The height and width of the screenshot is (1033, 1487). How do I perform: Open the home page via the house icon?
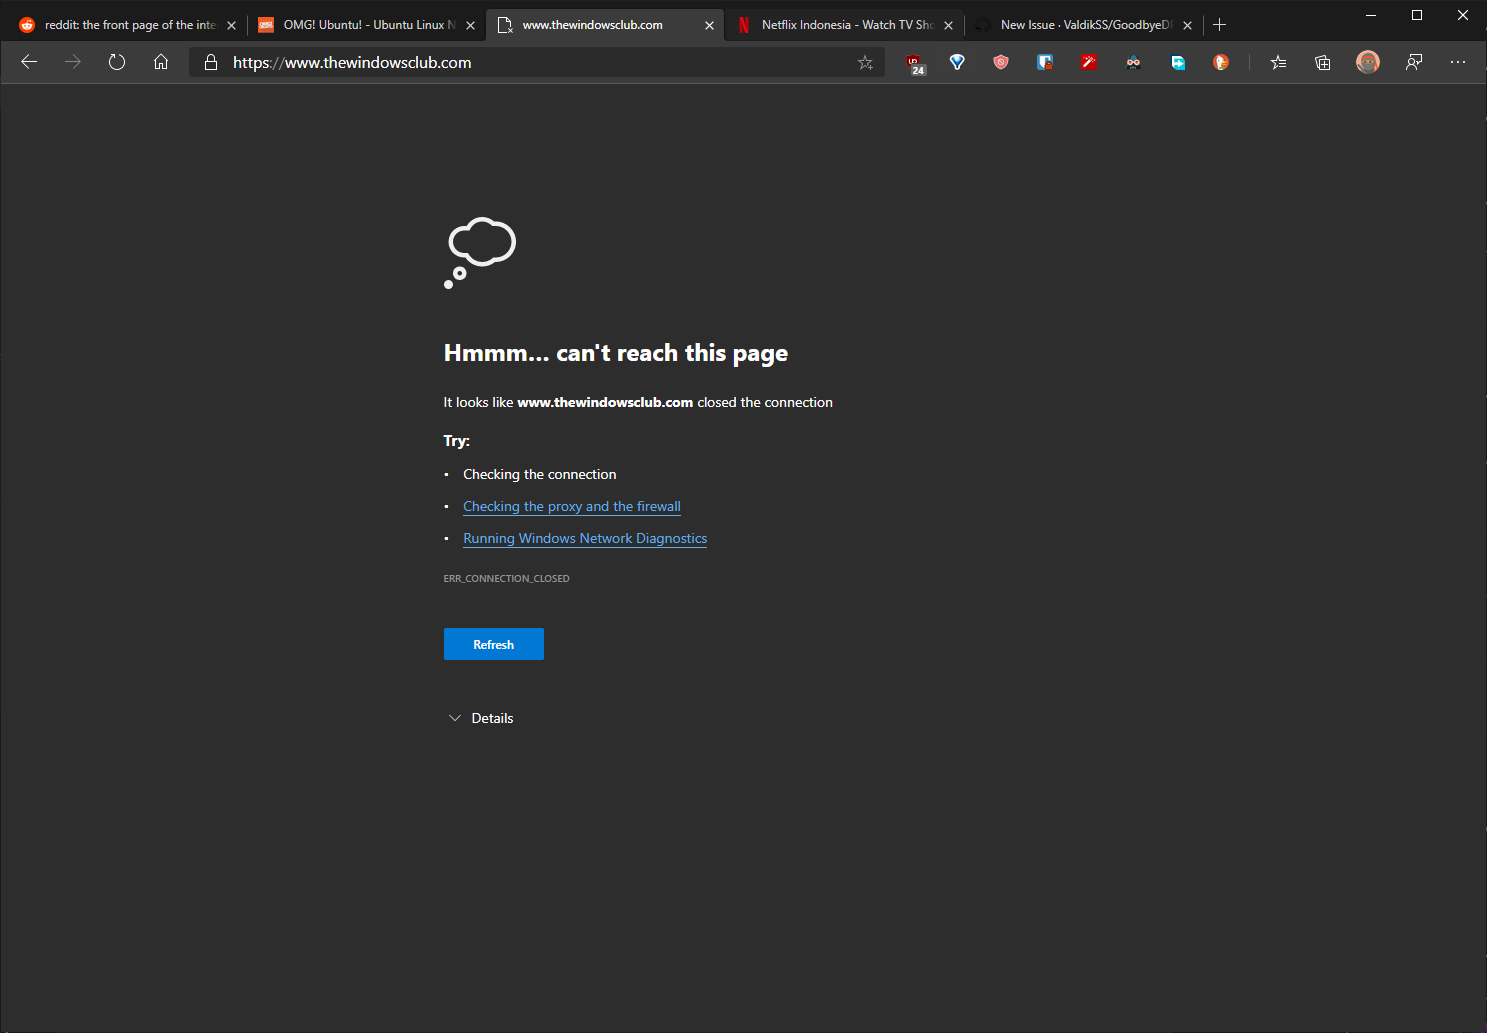(161, 62)
